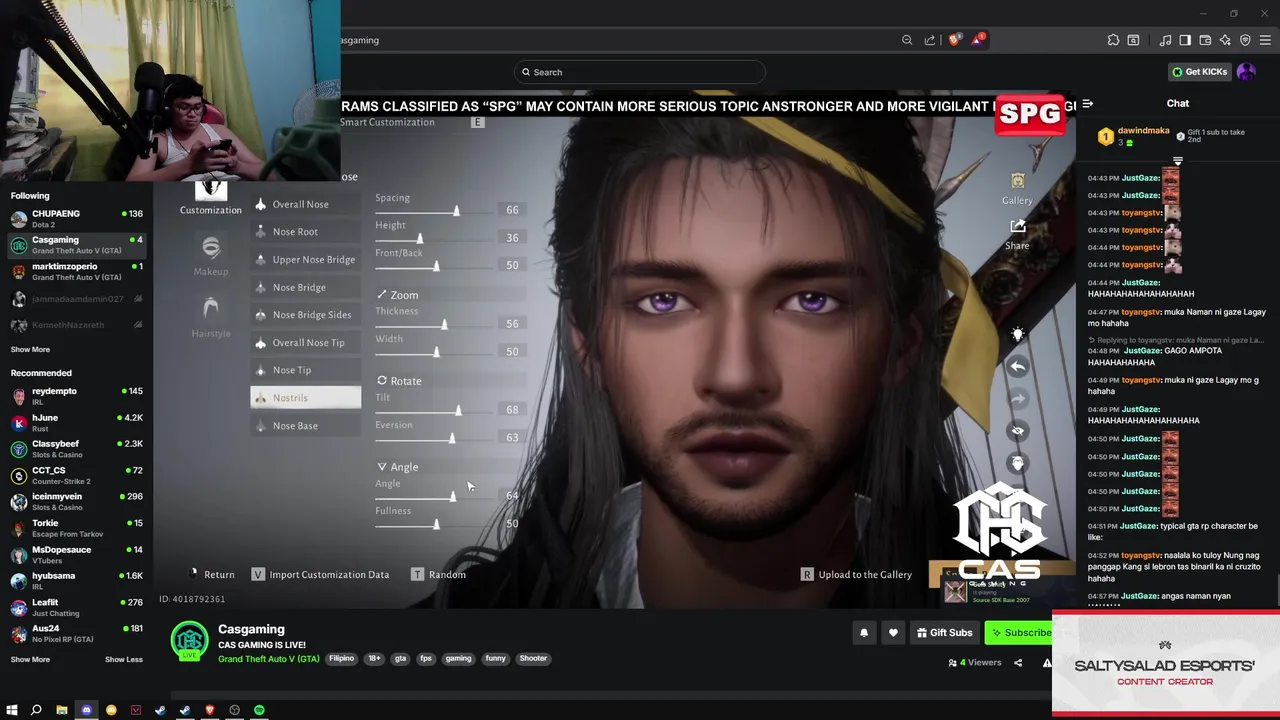This screenshot has width=1280, height=720.
Task: Open the media control music note icon
Action: 1165,40
